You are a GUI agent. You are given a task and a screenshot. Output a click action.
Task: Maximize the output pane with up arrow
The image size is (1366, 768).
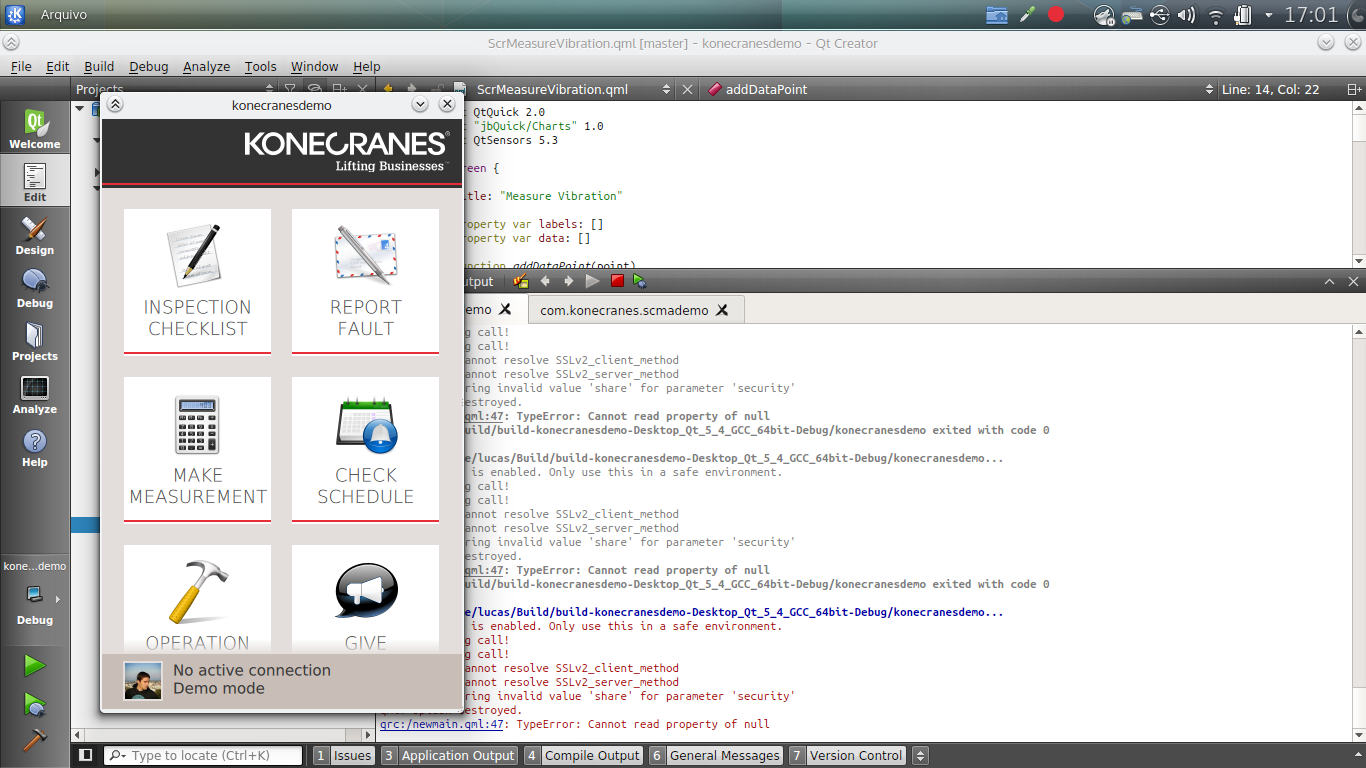(1330, 282)
